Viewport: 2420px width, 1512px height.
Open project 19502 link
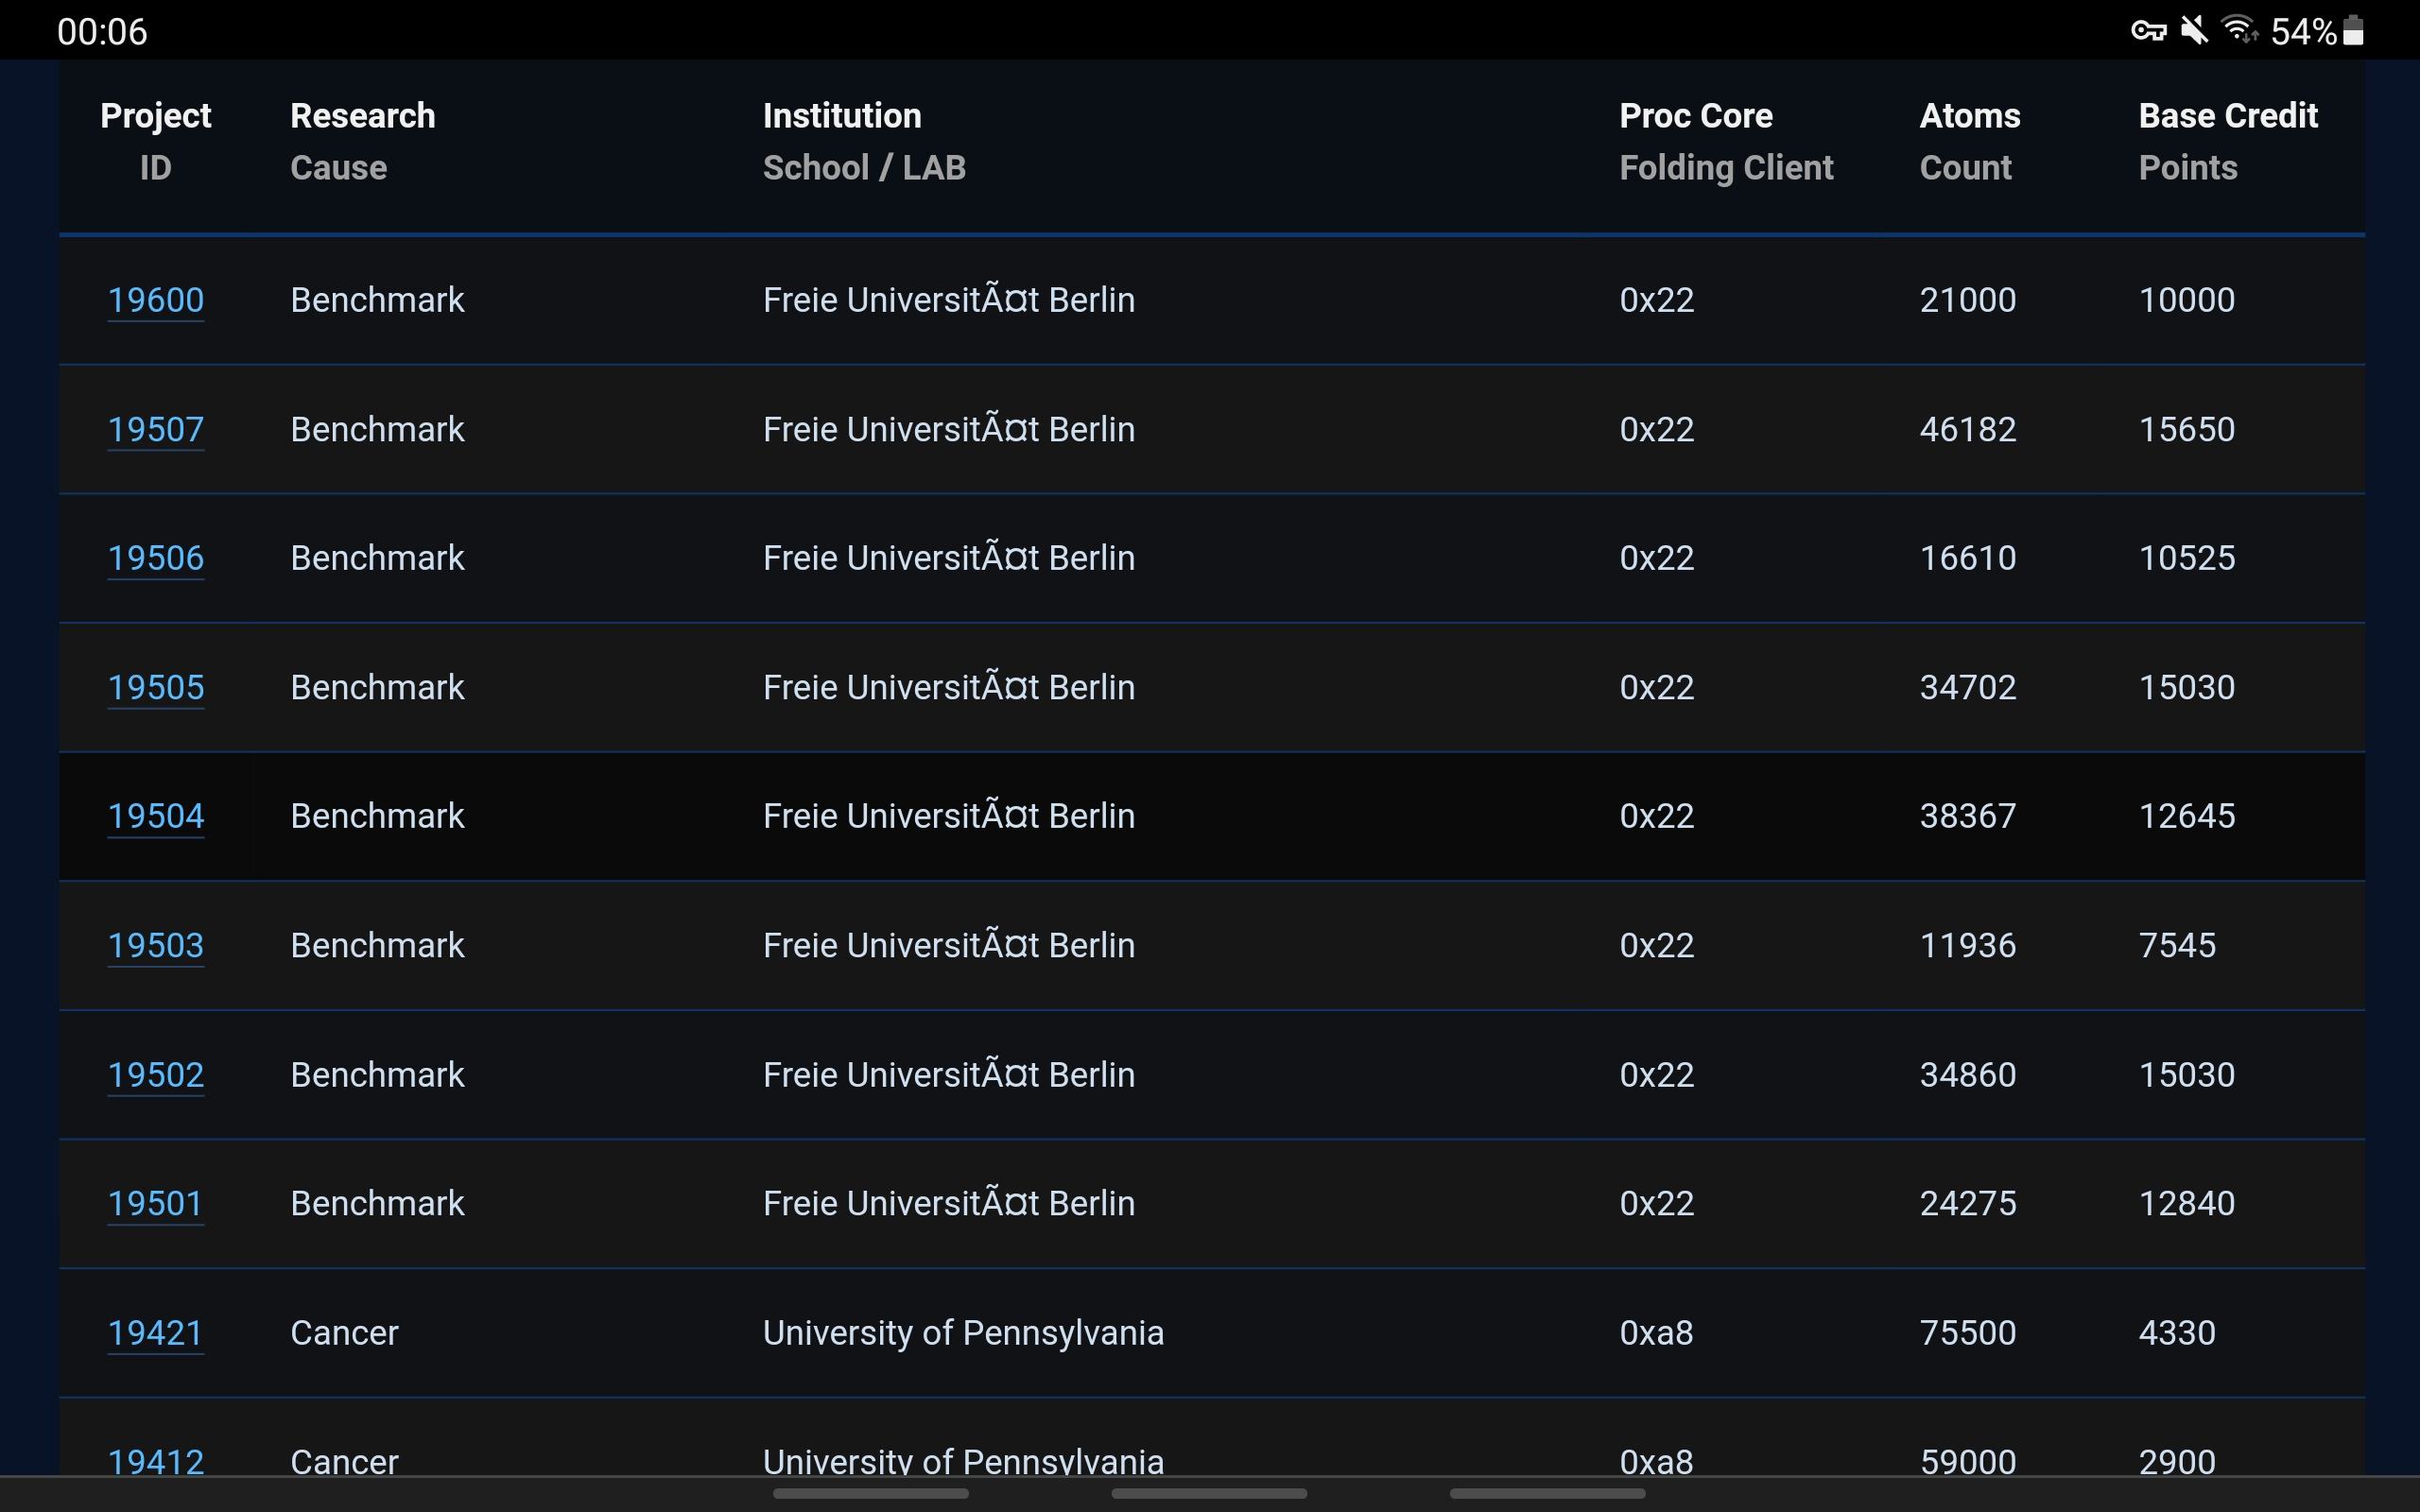tap(155, 1074)
